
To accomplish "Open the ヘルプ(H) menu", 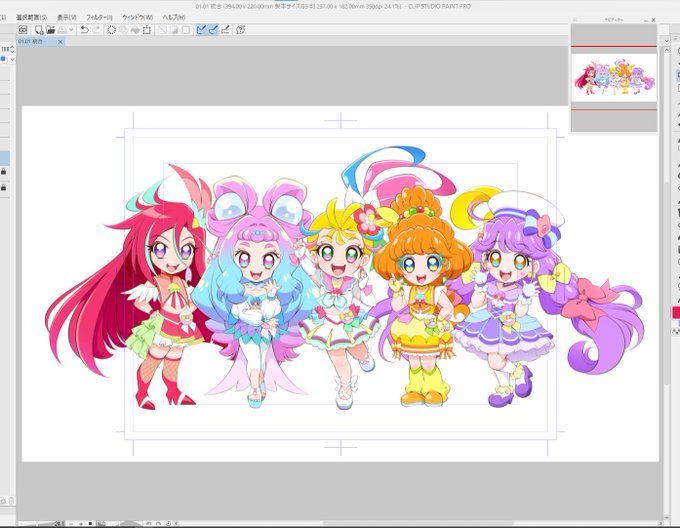I will coord(174,17).
